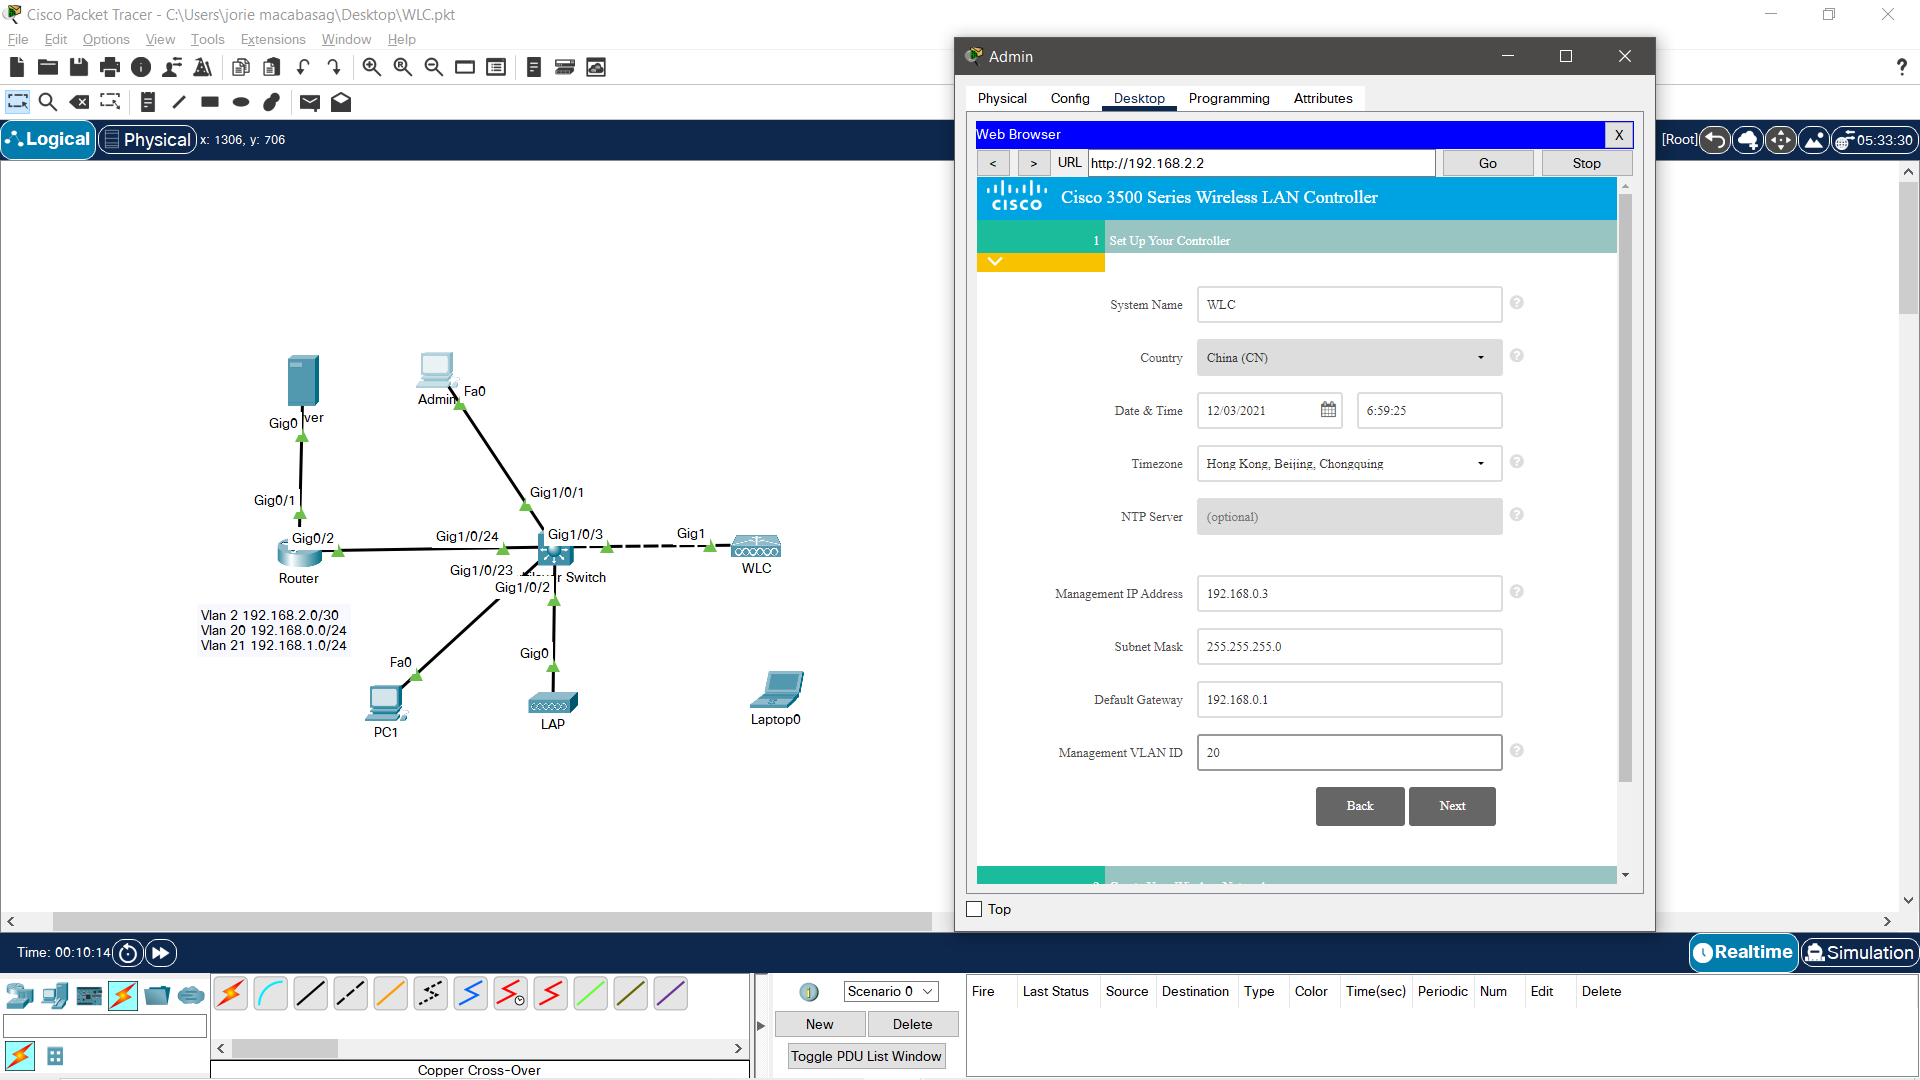Select the Inspect magnifier tool
The image size is (1920, 1080).
click(47, 102)
